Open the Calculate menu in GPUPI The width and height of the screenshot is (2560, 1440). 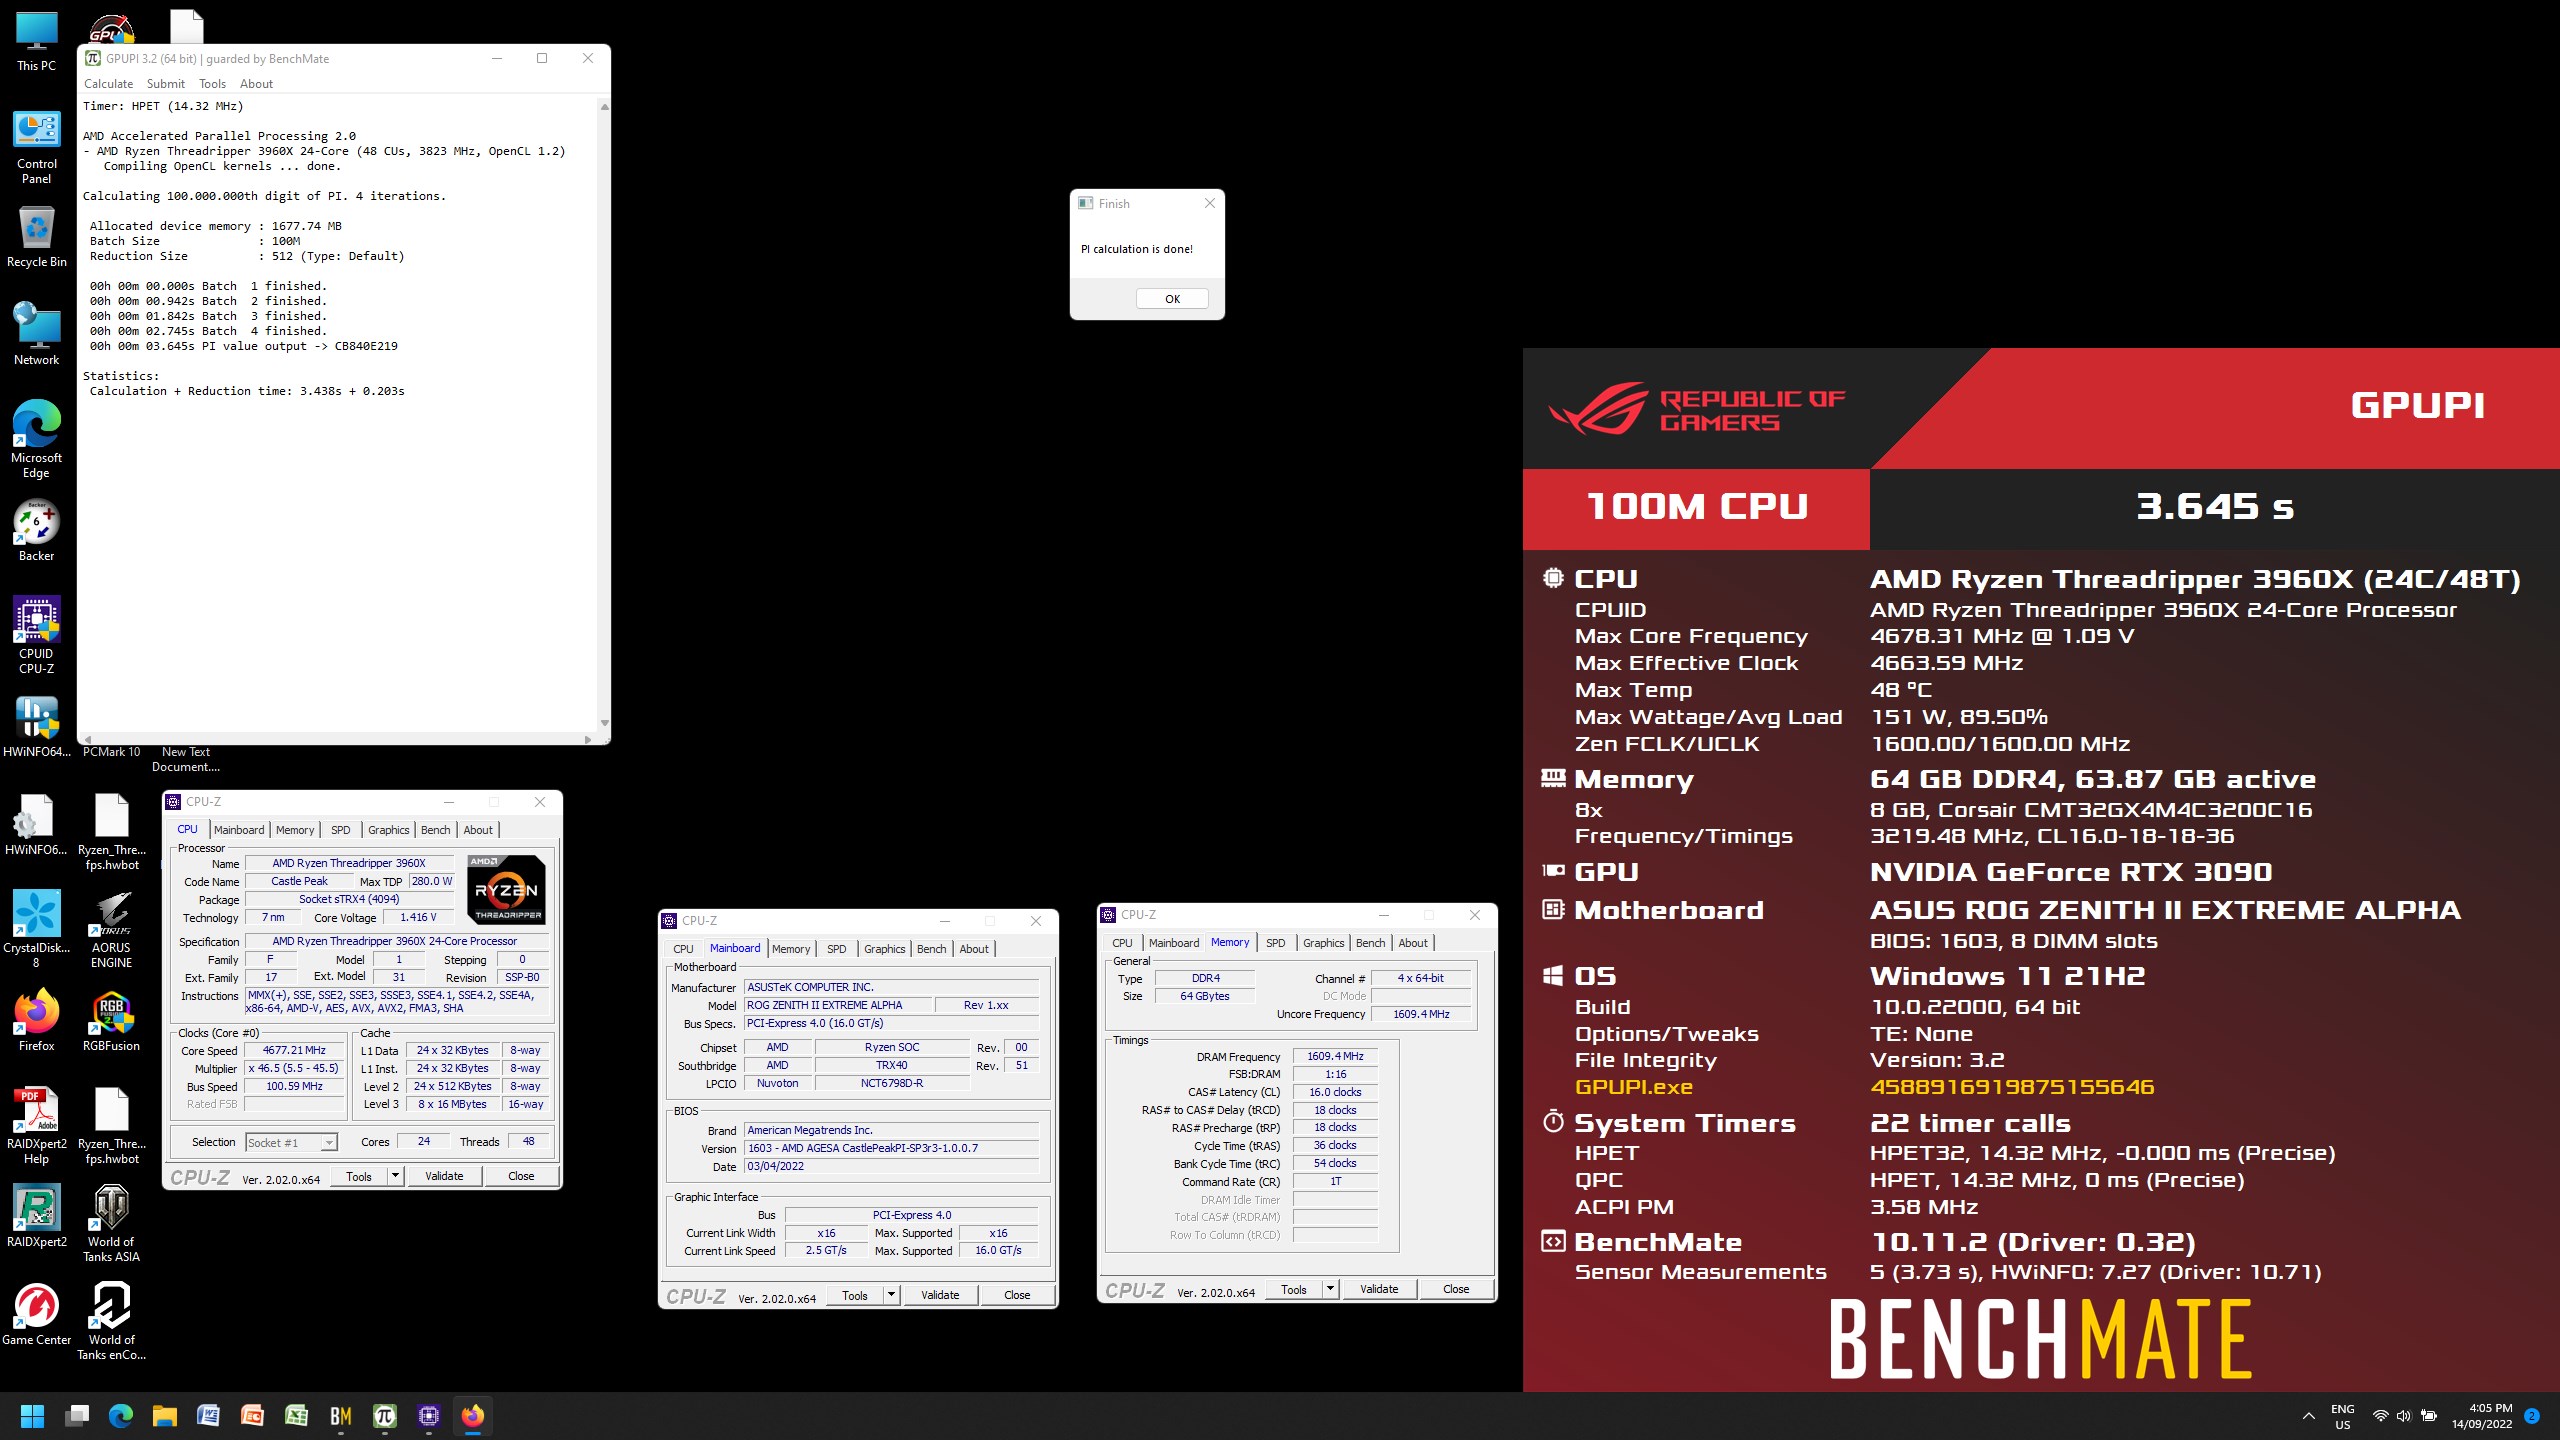pyautogui.click(x=108, y=84)
